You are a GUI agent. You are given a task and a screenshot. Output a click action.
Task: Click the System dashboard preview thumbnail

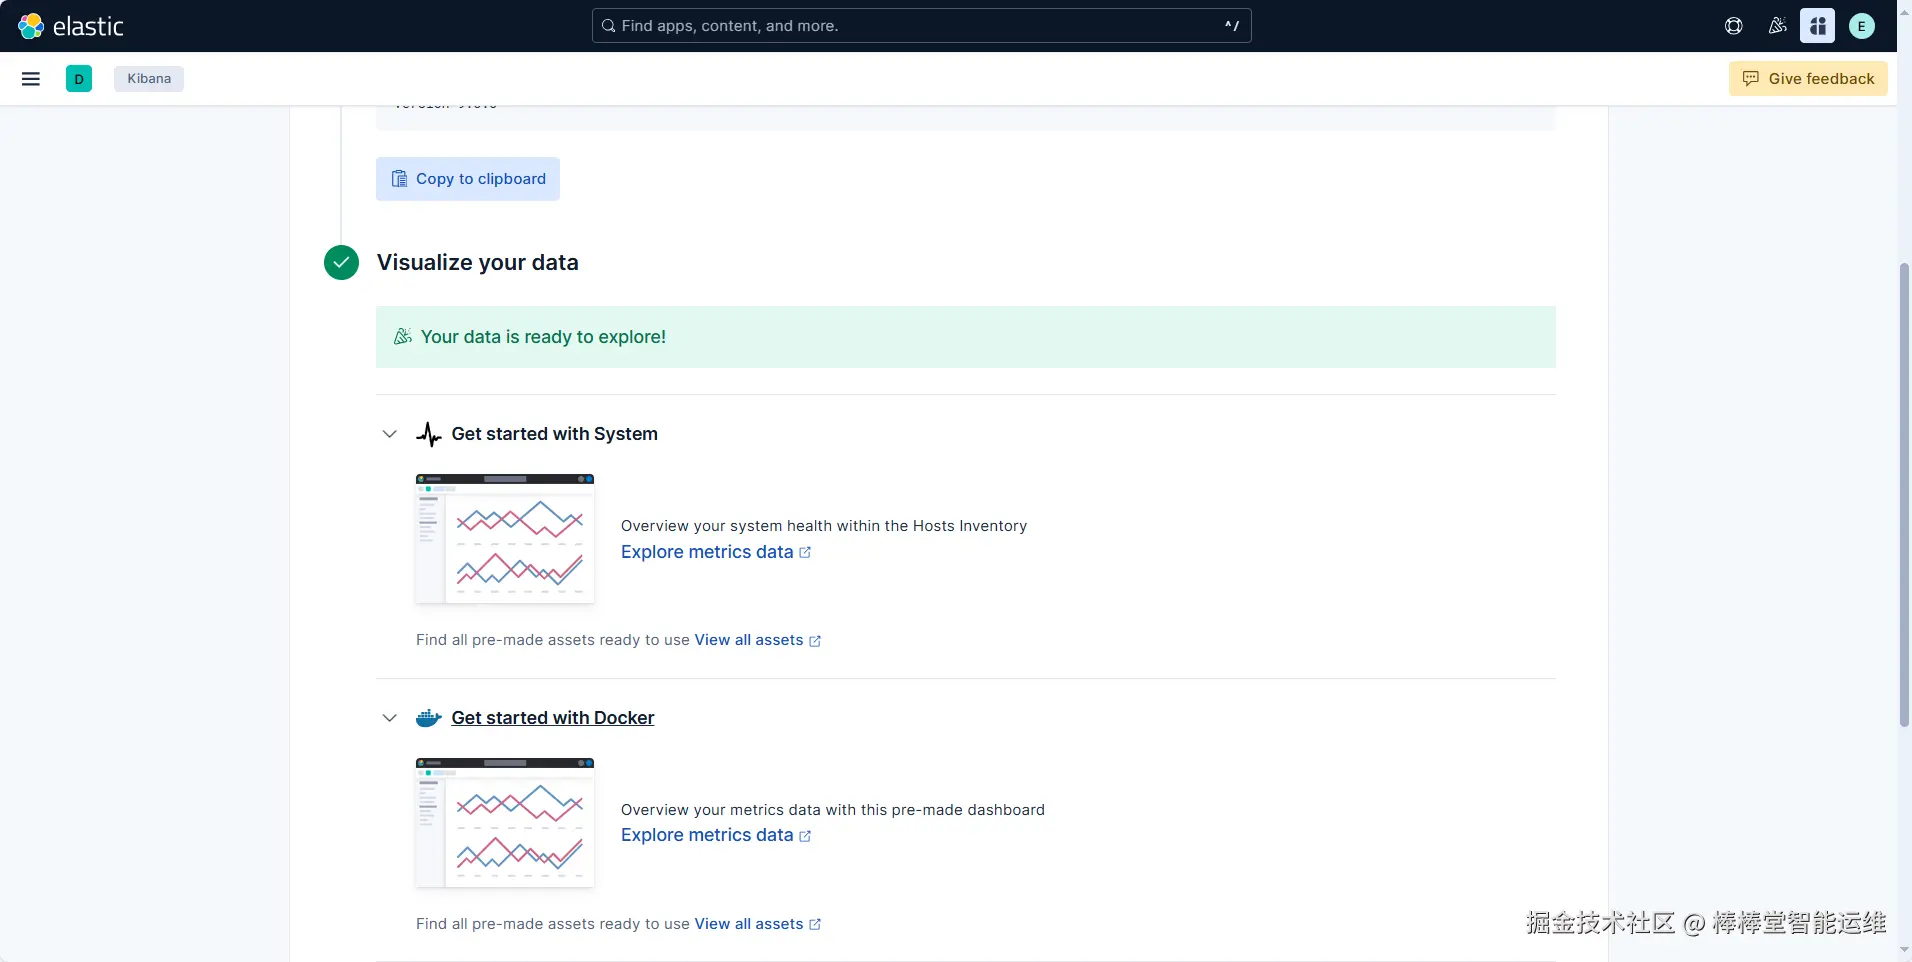[x=505, y=539]
